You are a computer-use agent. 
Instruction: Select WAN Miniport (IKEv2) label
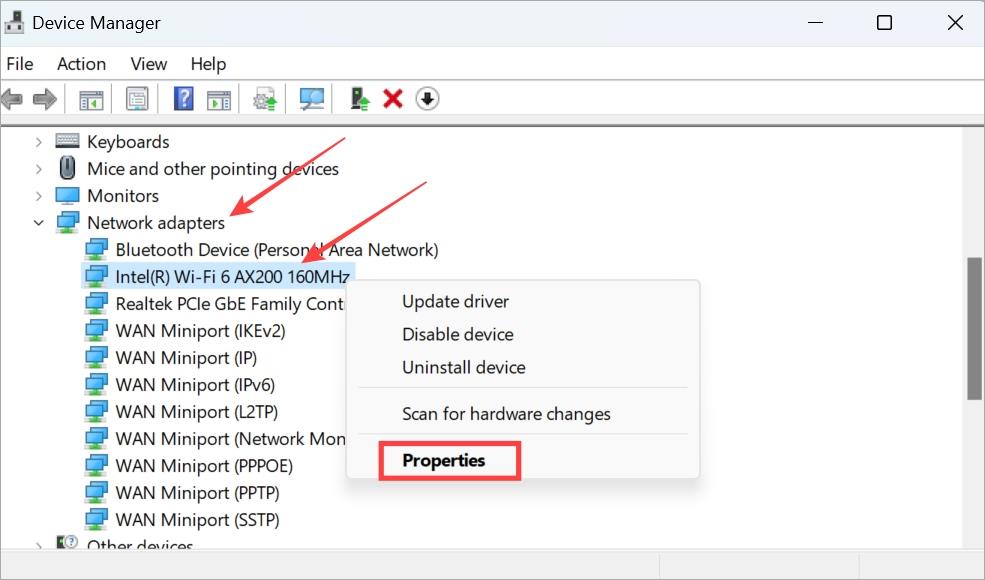pyautogui.click(x=200, y=331)
